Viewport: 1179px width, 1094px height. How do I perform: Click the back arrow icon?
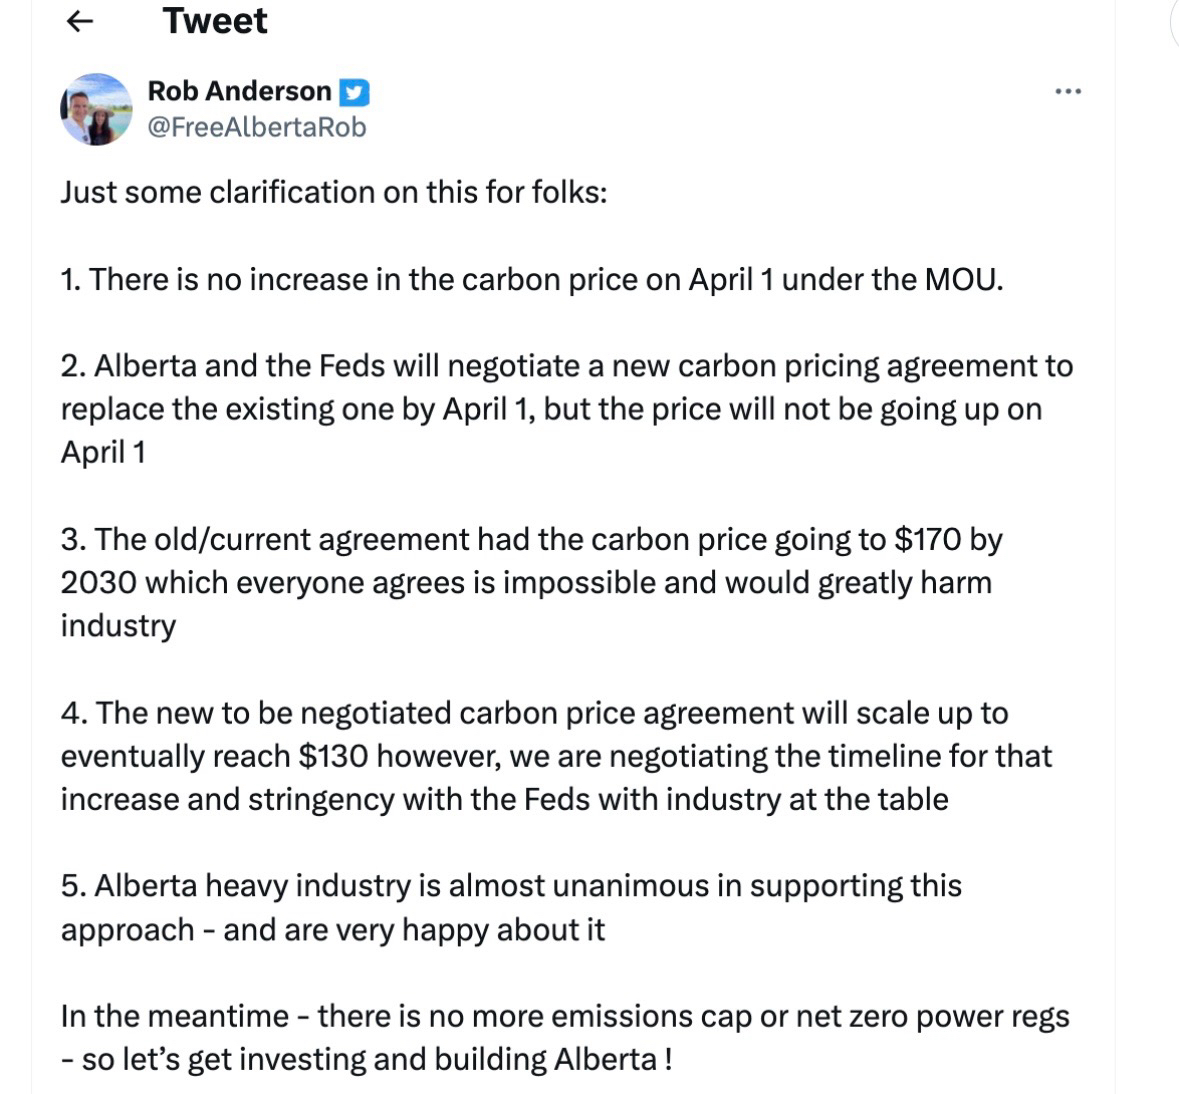point(80,21)
